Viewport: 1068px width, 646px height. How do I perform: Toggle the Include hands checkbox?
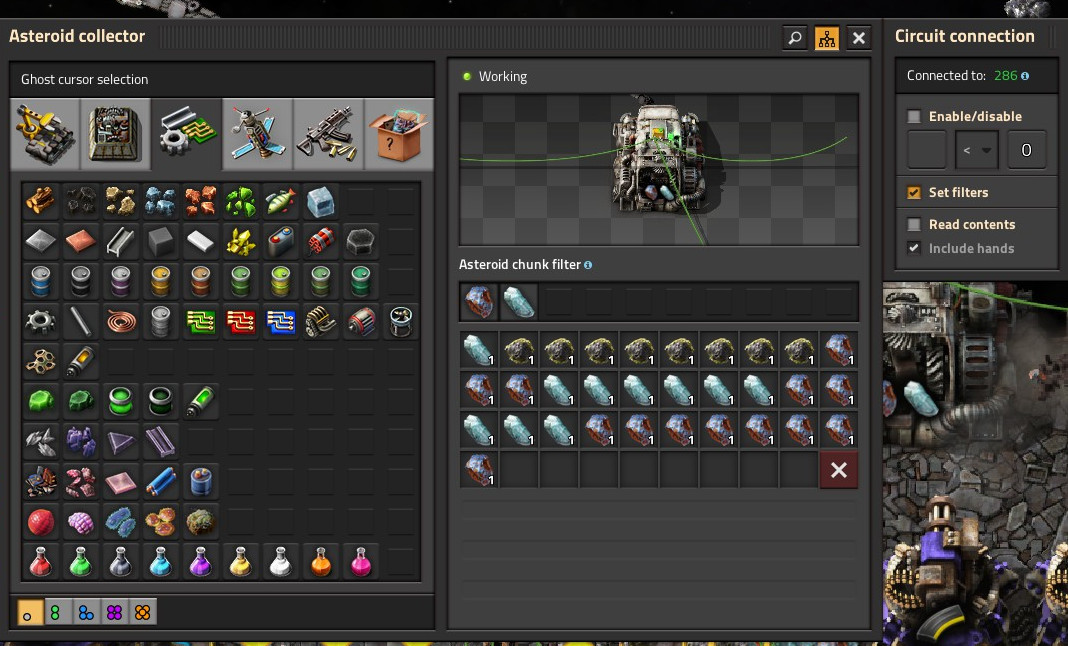[x=914, y=248]
